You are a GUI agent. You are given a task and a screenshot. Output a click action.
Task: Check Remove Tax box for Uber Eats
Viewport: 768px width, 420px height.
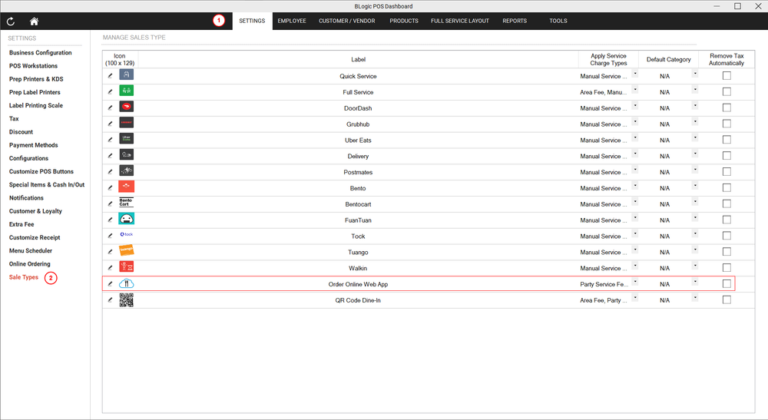point(726,140)
